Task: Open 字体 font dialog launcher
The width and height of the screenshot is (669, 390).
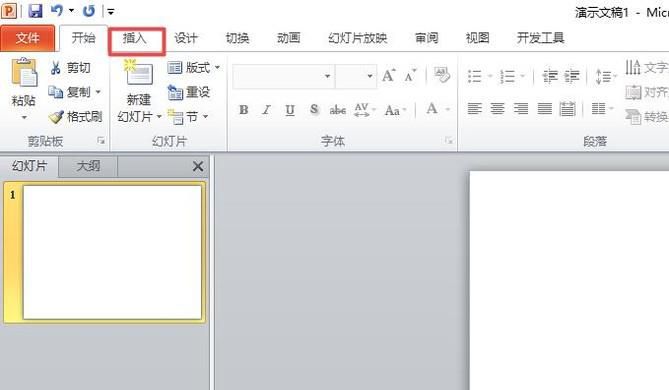Action: 448,140
